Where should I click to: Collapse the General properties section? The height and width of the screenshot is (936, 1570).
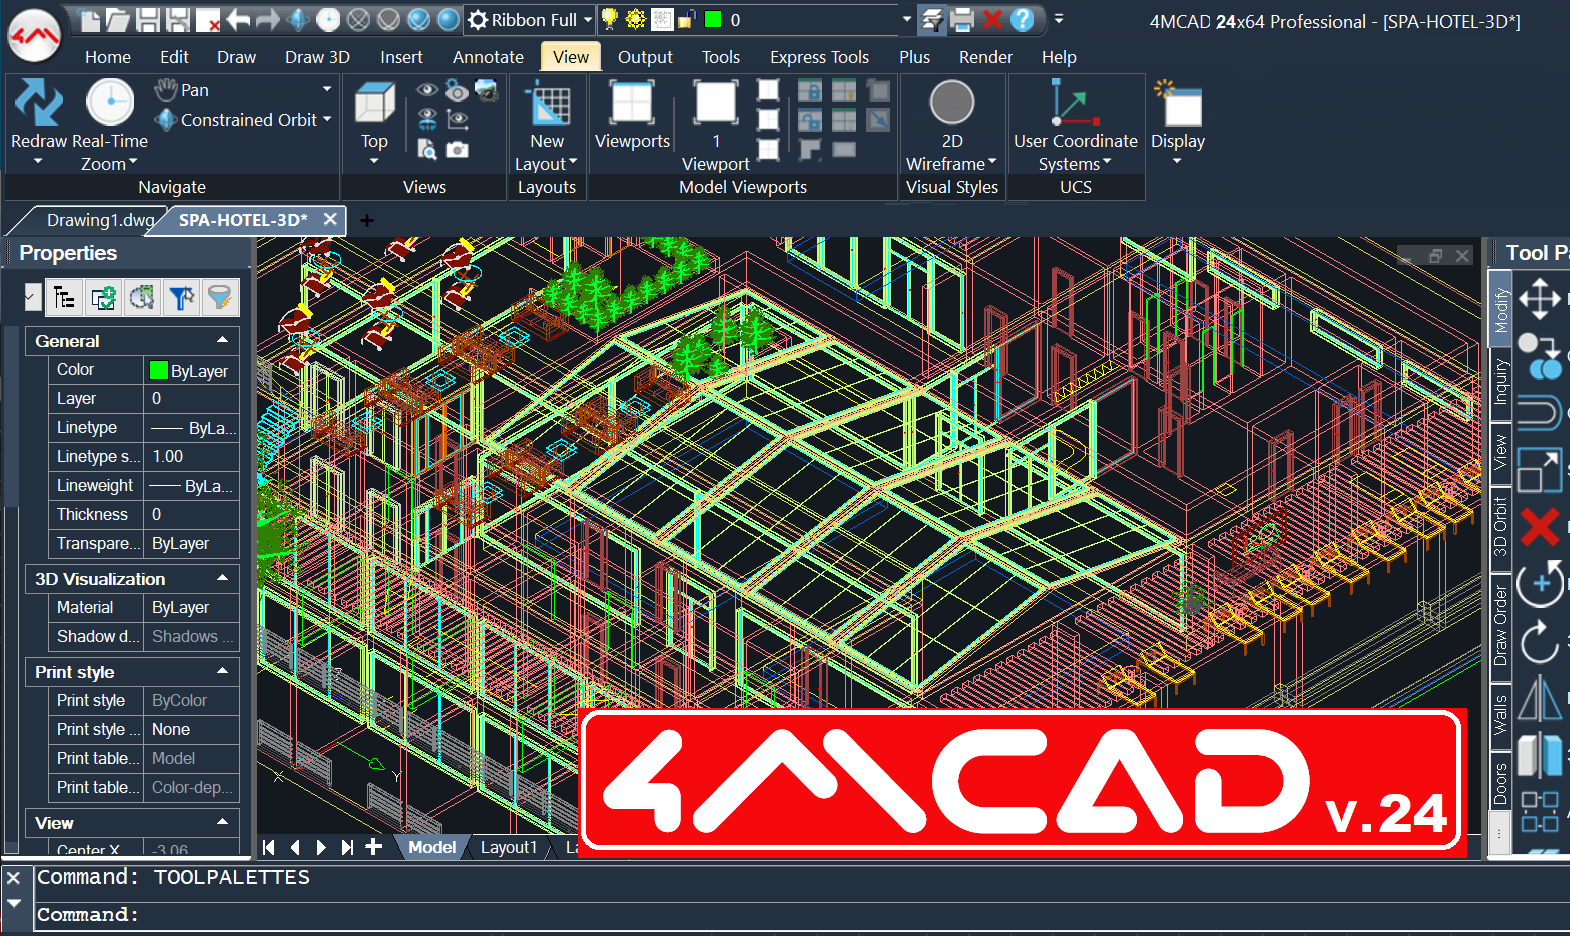click(x=222, y=341)
